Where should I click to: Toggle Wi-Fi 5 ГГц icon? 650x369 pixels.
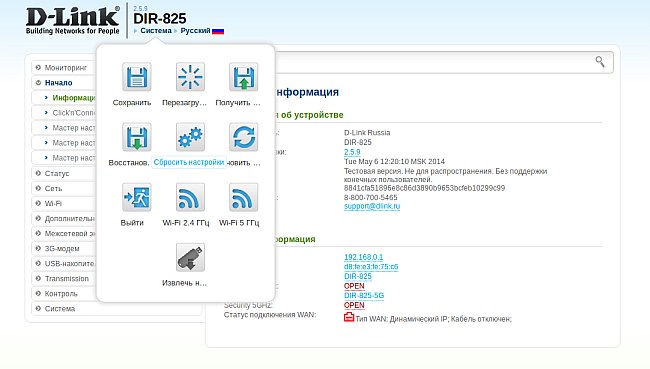[x=244, y=197]
